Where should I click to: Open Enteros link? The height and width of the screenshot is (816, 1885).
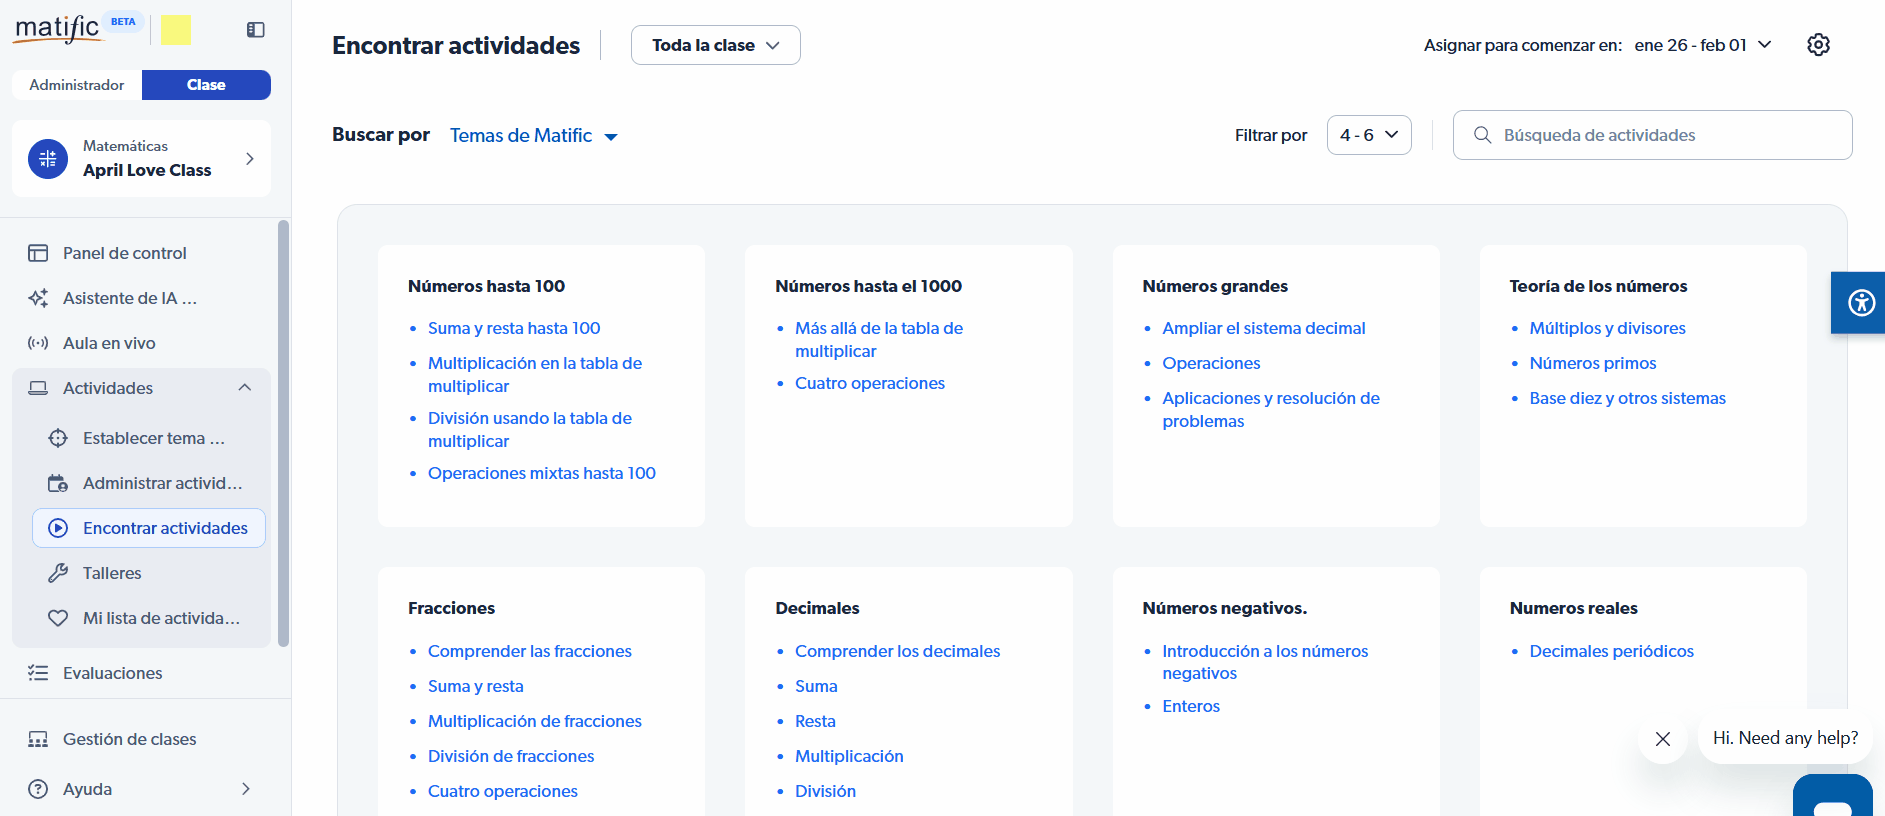1191,706
